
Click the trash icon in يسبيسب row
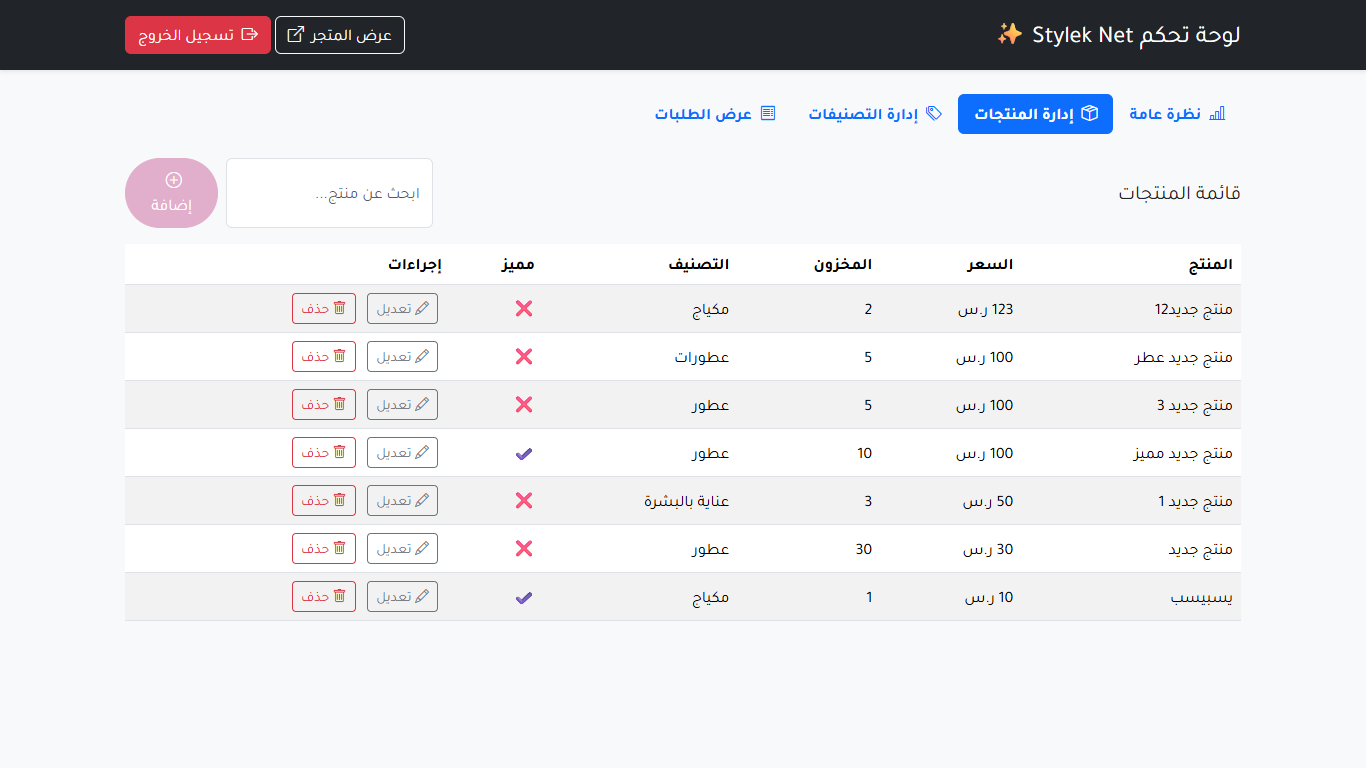click(x=339, y=596)
